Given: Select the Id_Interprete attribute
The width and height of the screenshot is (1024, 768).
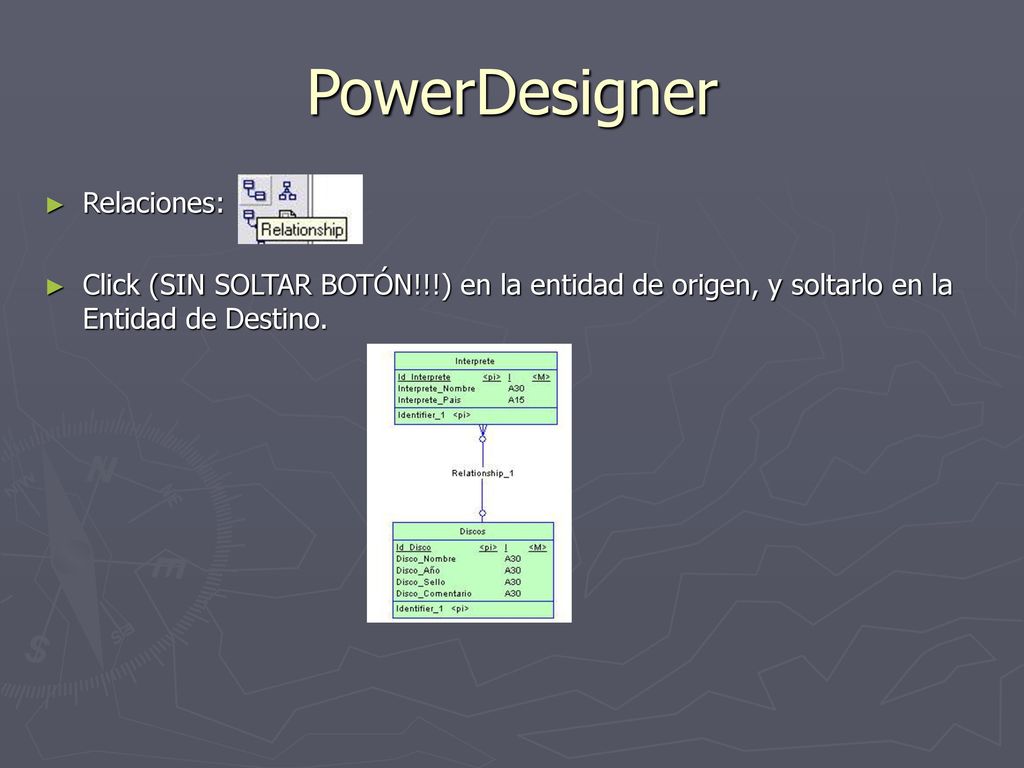Looking at the screenshot, I should (424, 377).
